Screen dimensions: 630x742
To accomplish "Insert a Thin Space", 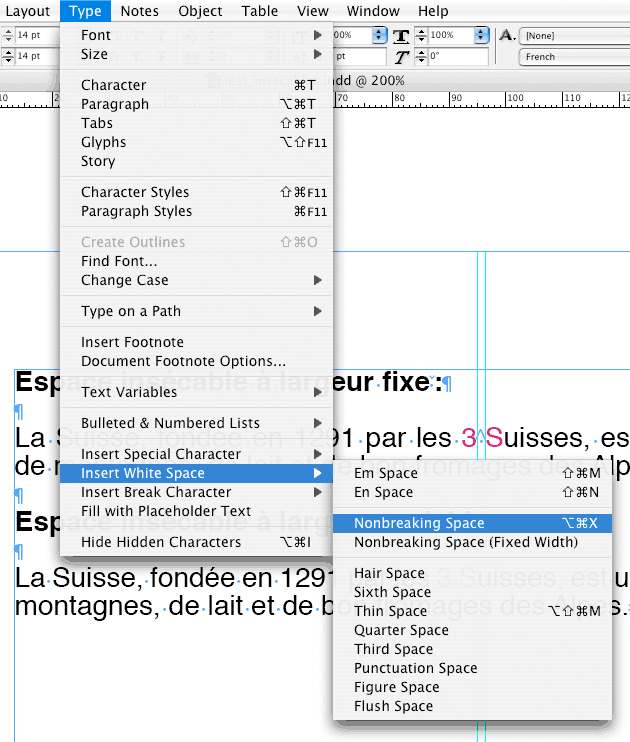I will point(472,611).
